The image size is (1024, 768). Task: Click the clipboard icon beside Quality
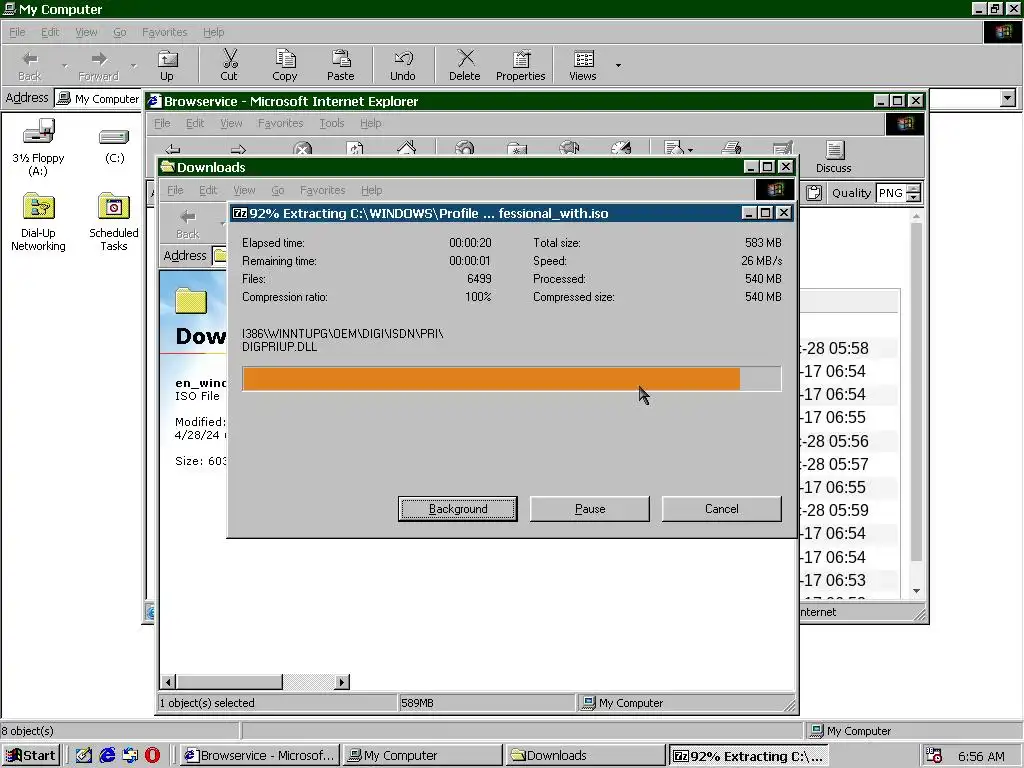(814, 193)
